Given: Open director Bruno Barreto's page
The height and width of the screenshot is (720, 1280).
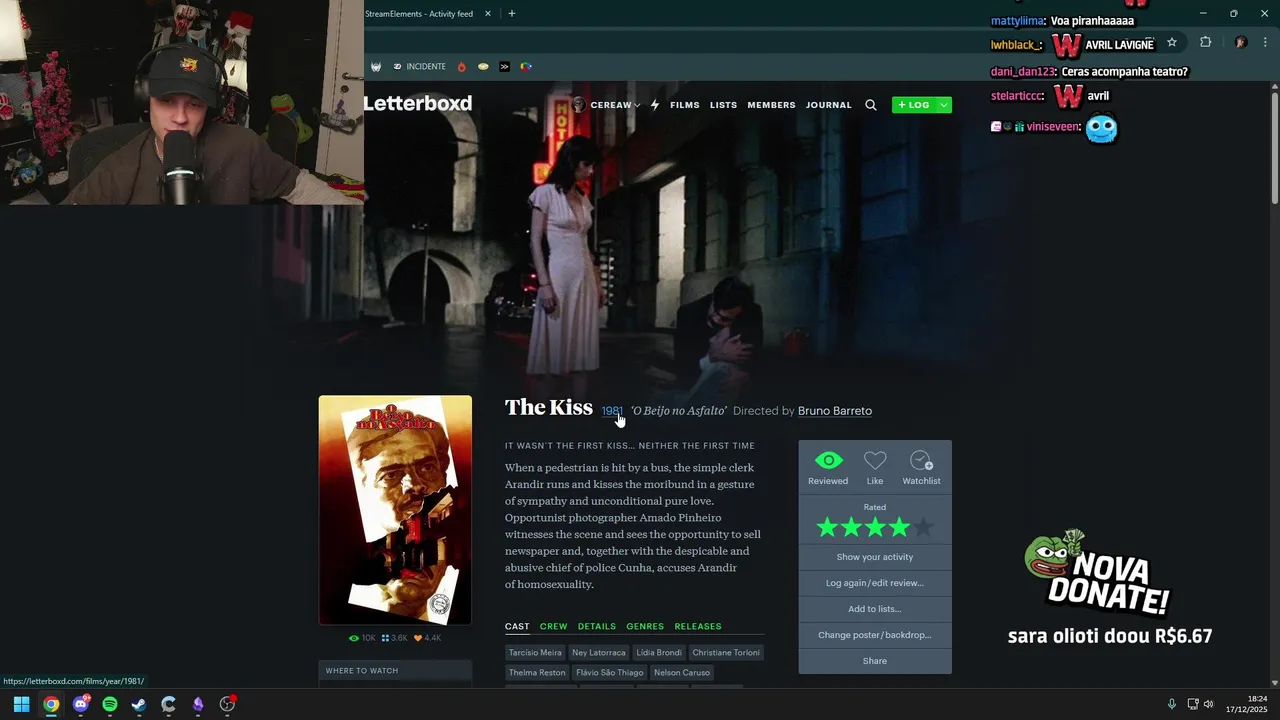Looking at the screenshot, I should [x=835, y=411].
